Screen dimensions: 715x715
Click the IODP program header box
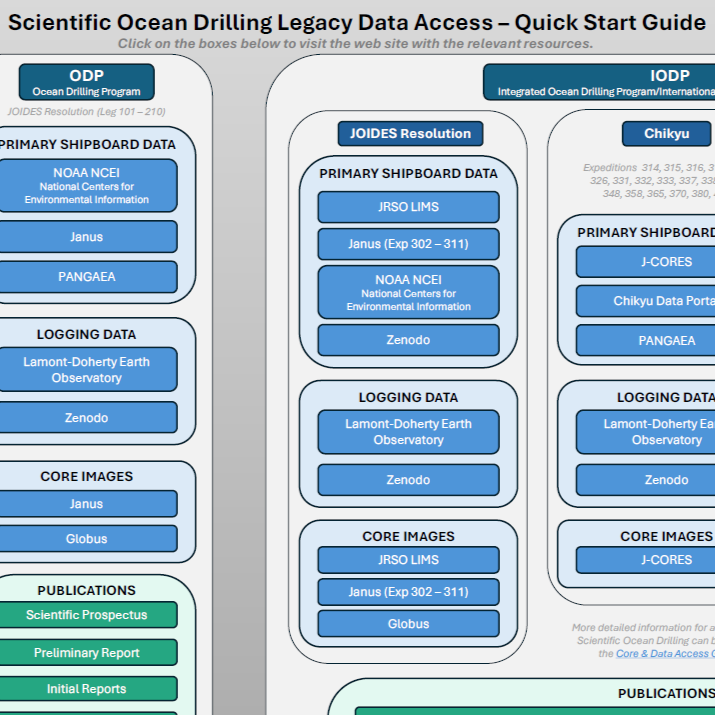[x=599, y=82]
